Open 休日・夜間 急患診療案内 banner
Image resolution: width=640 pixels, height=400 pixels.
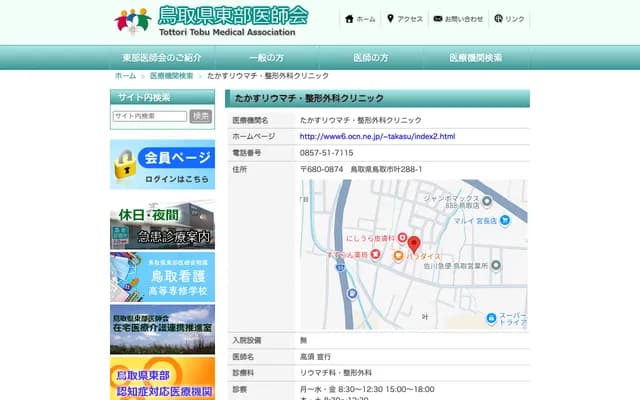pos(162,225)
